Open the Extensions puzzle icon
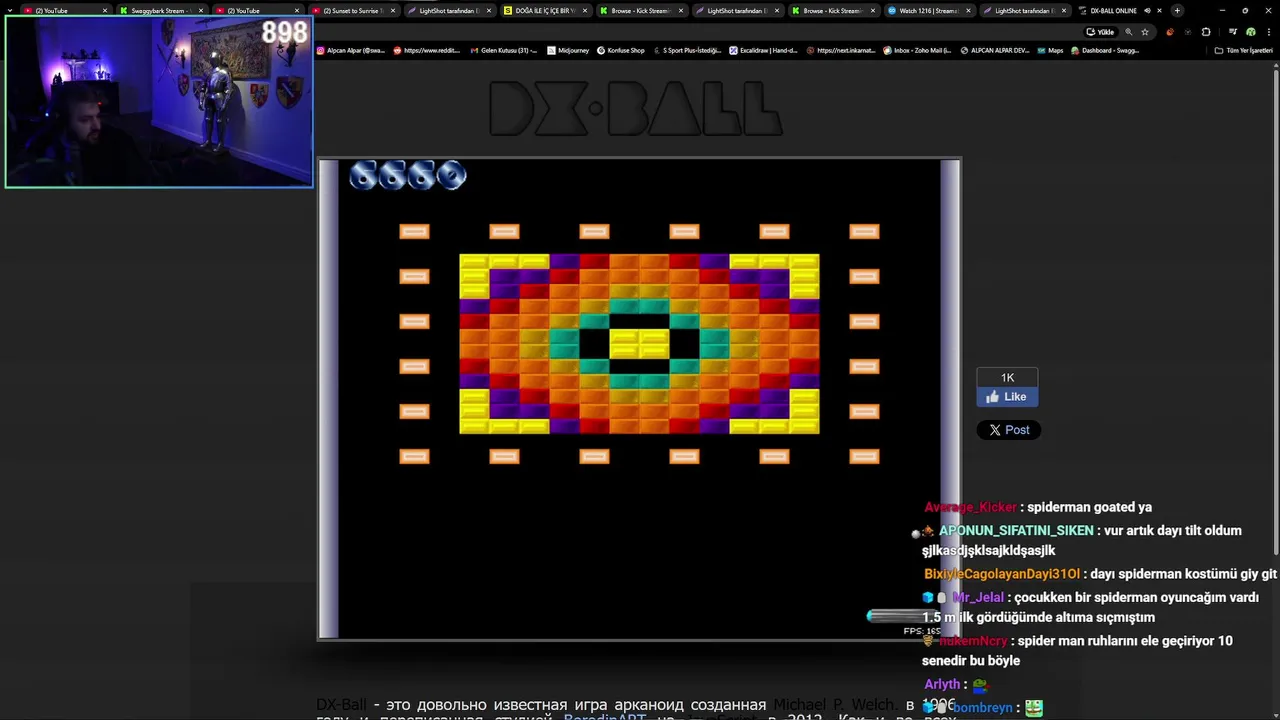The width and height of the screenshot is (1280, 720). [1206, 32]
